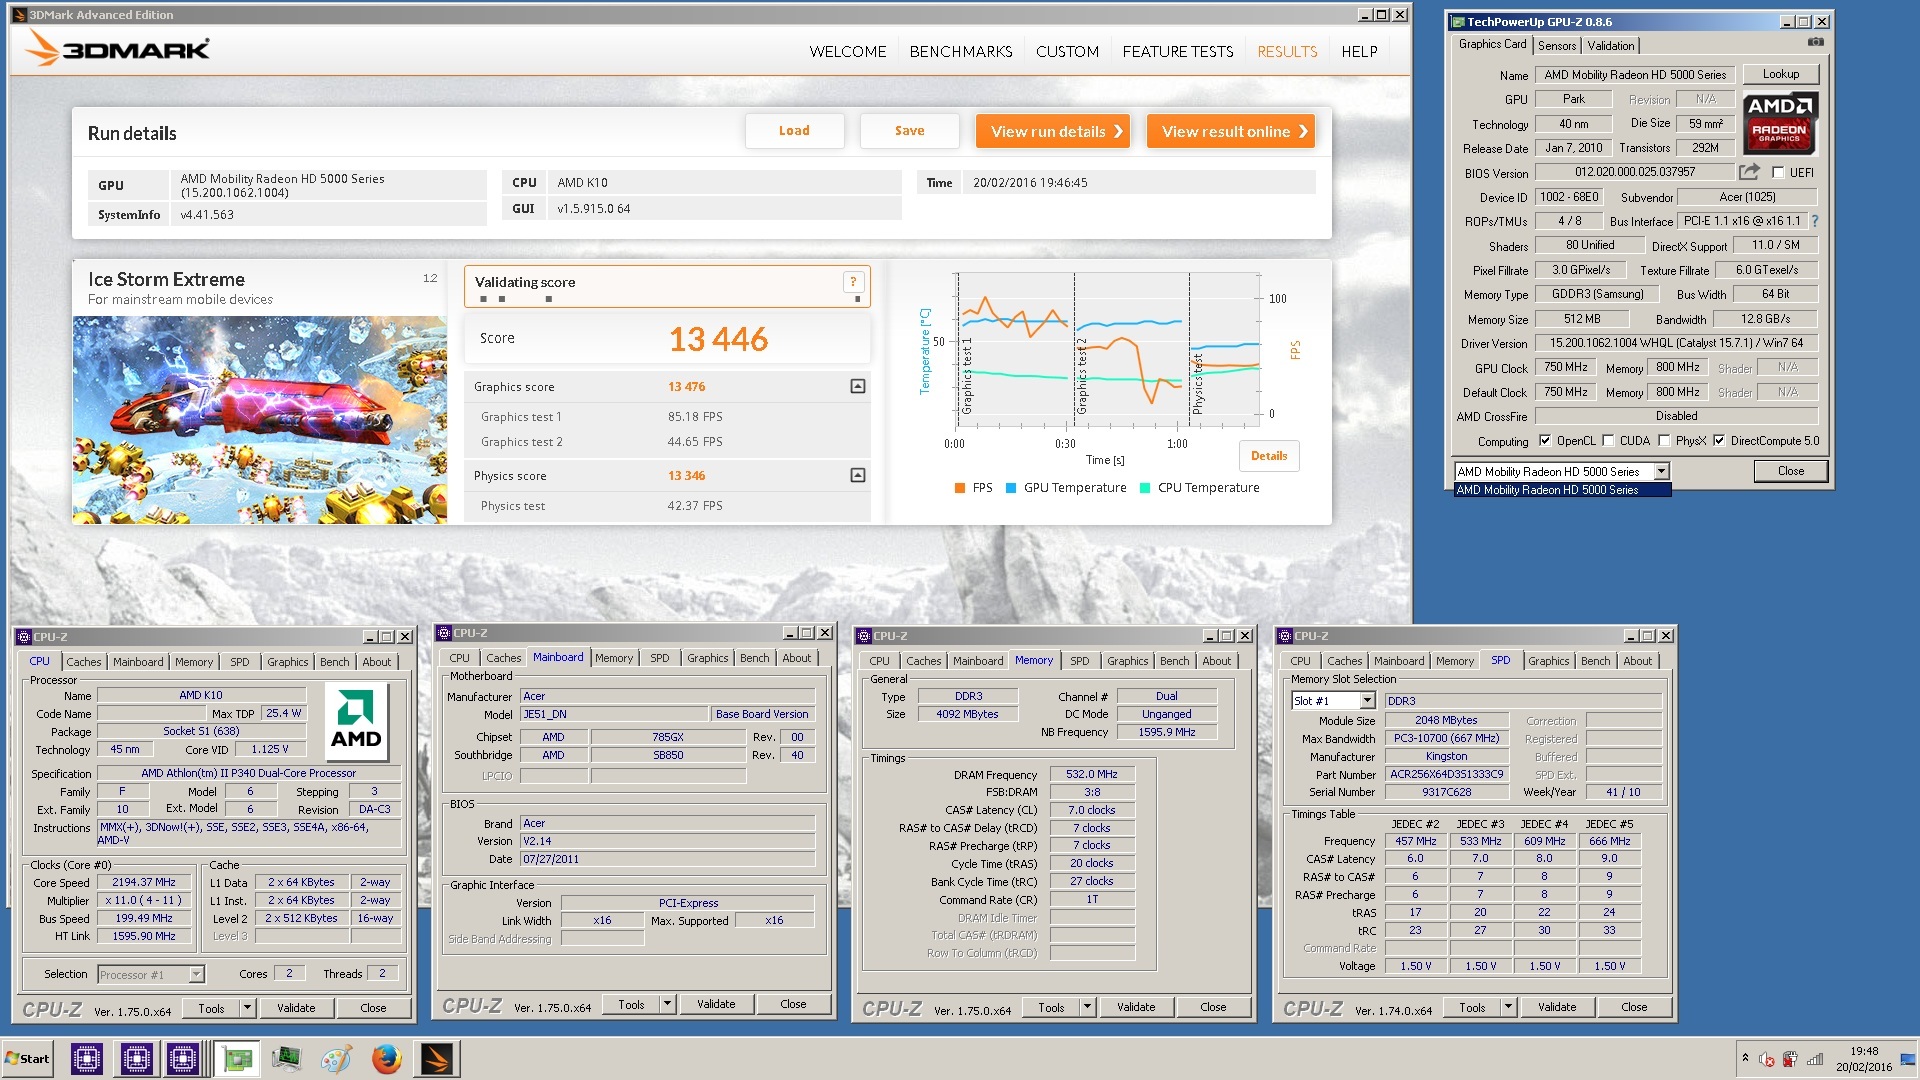Click the 3DMark logo in the header

tap(117, 48)
